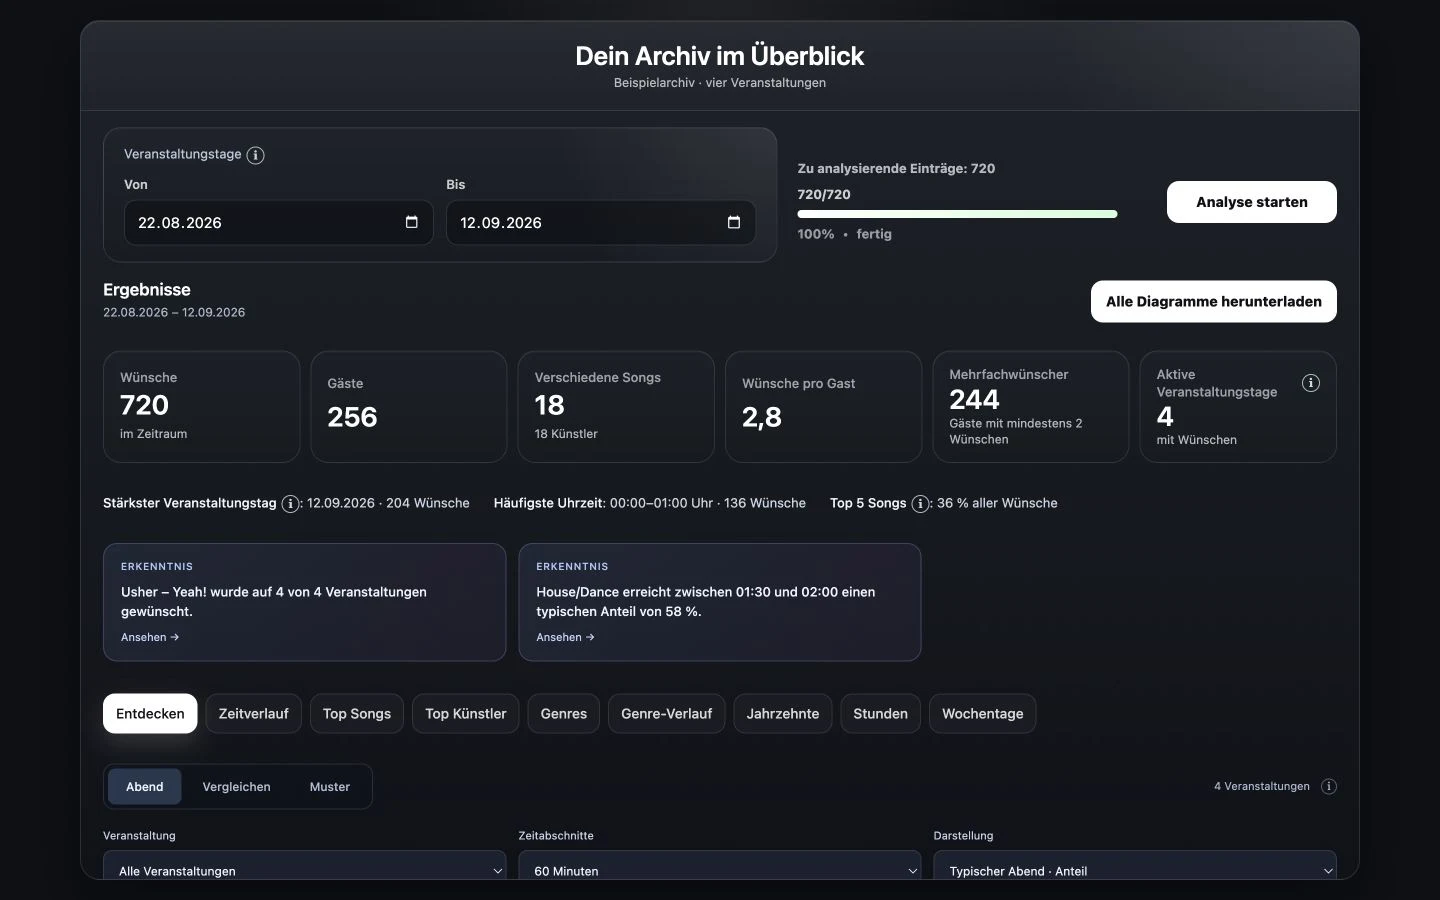This screenshot has height=900, width=1440.
Task: Open the Top Künstler tab
Action: (x=466, y=714)
